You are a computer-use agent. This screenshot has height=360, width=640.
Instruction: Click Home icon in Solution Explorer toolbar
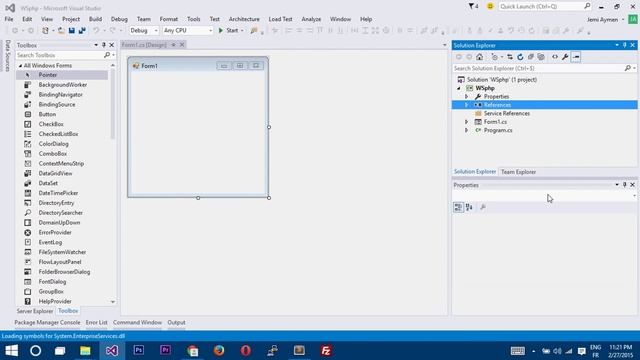[480, 57]
